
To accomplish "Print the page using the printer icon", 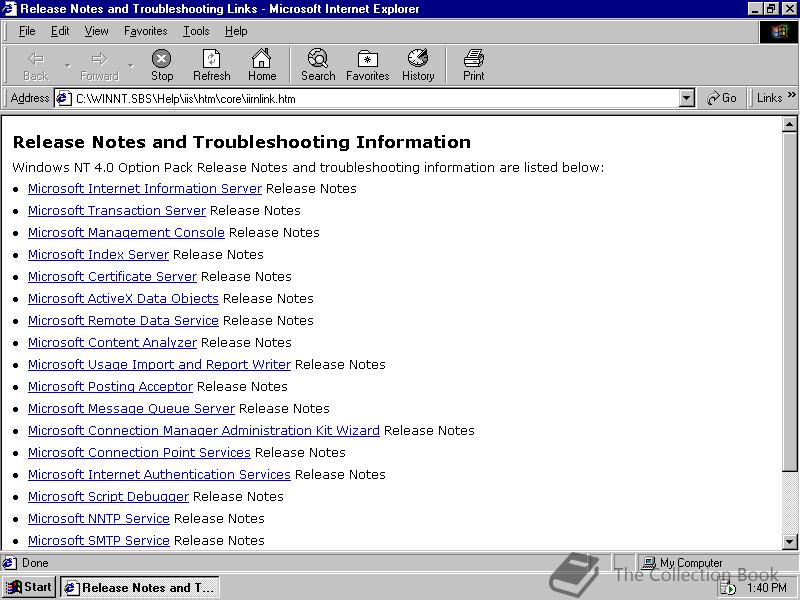I will click(x=473, y=59).
